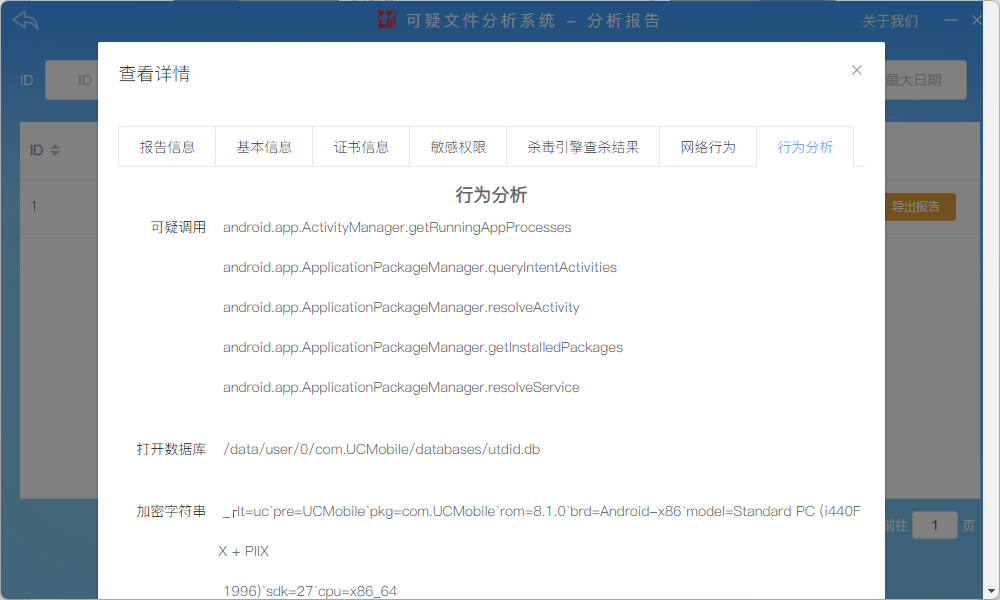Click the back arrow icon
The image size is (1000, 600).
pyautogui.click(x=26, y=20)
